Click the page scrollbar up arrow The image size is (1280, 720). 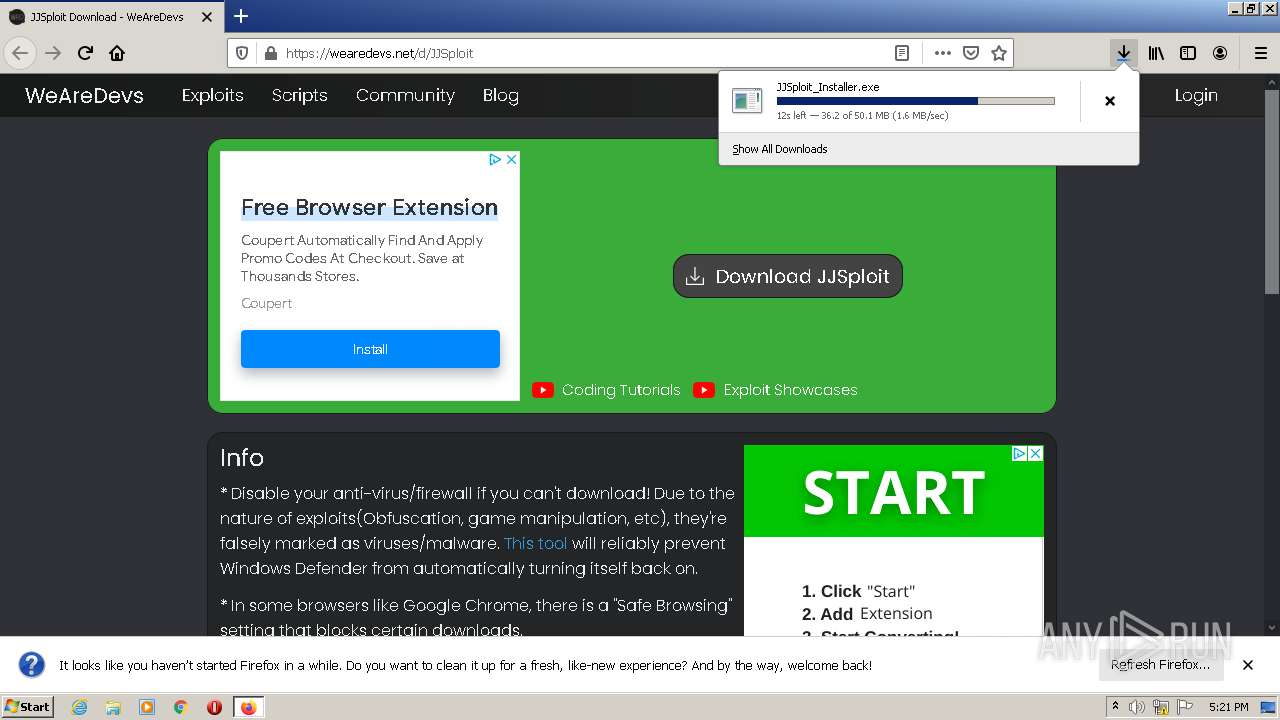[x=1272, y=82]
